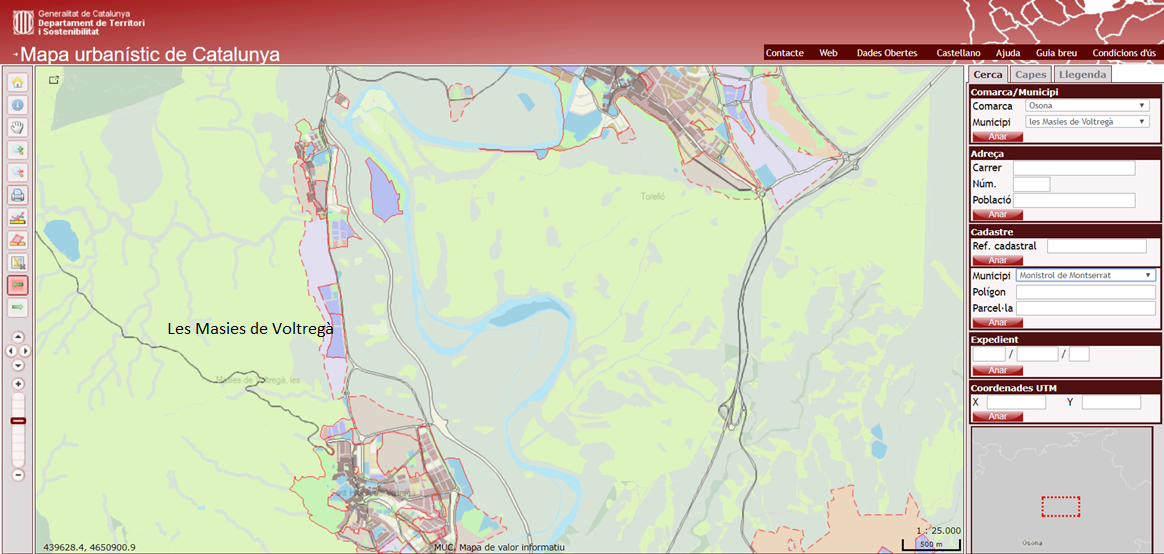Open the Dades Obertes link
Viewport: 1164px width, 554px height.
(x=886, y=53)
